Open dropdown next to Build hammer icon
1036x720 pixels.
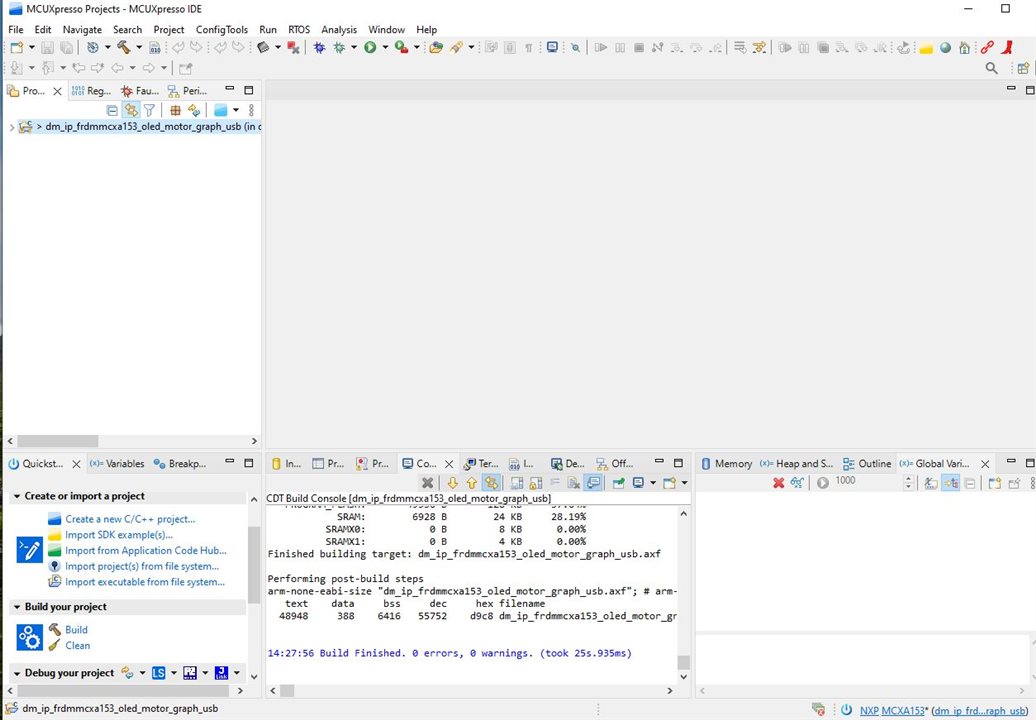[x=139, y=47]
